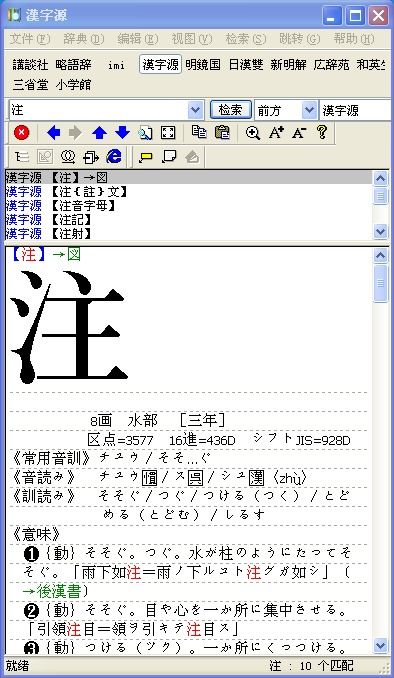Jump to next entry with down arrow
Viewport: 394px width, 678px height.
pyautogui.click(x=122, y=133)
